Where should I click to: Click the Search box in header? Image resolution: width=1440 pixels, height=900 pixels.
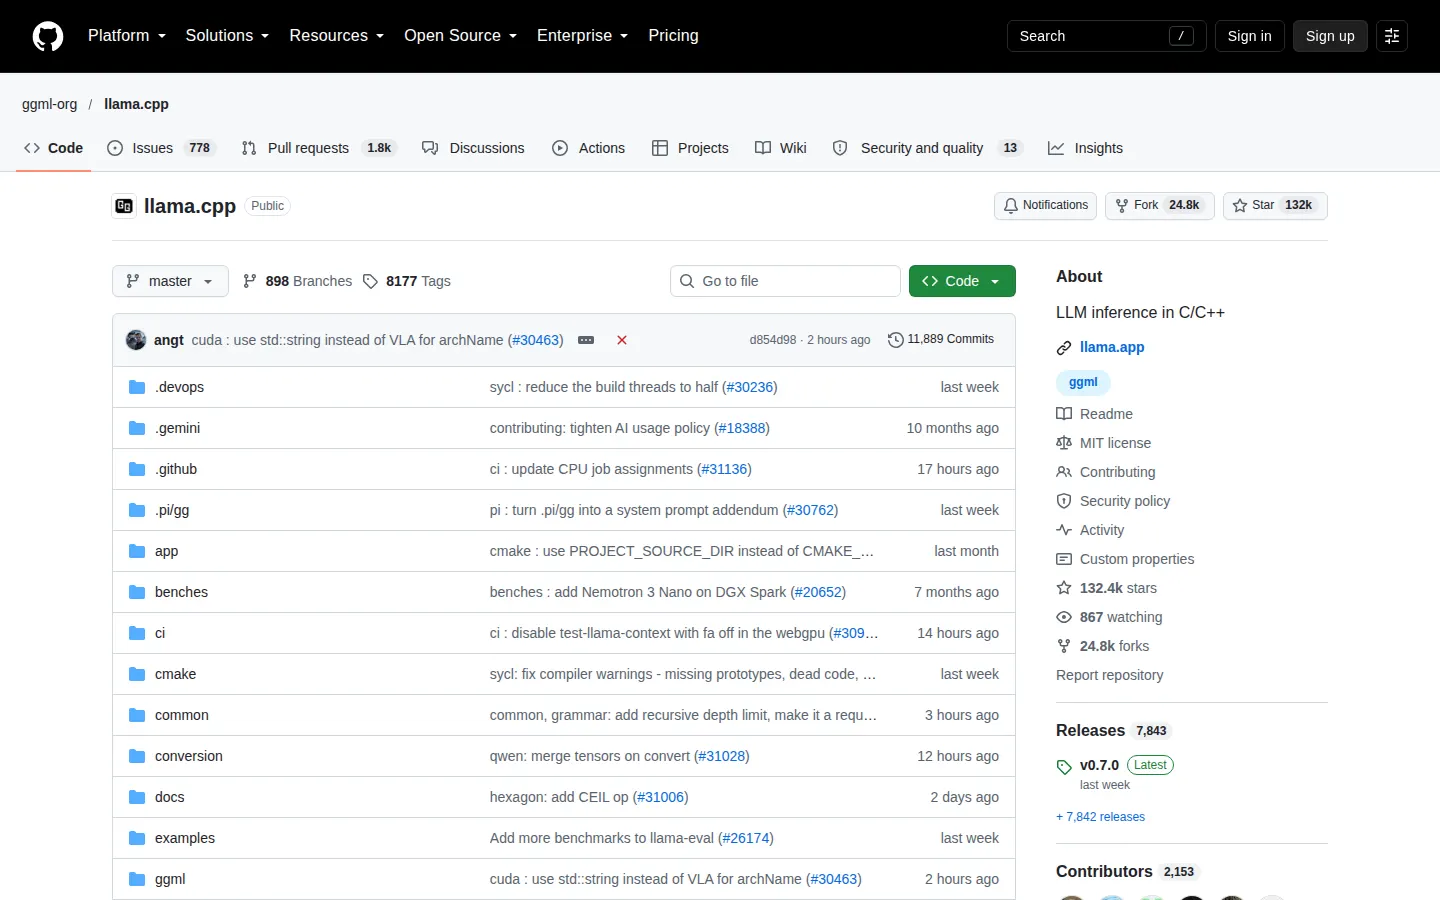coord(1106,36)
